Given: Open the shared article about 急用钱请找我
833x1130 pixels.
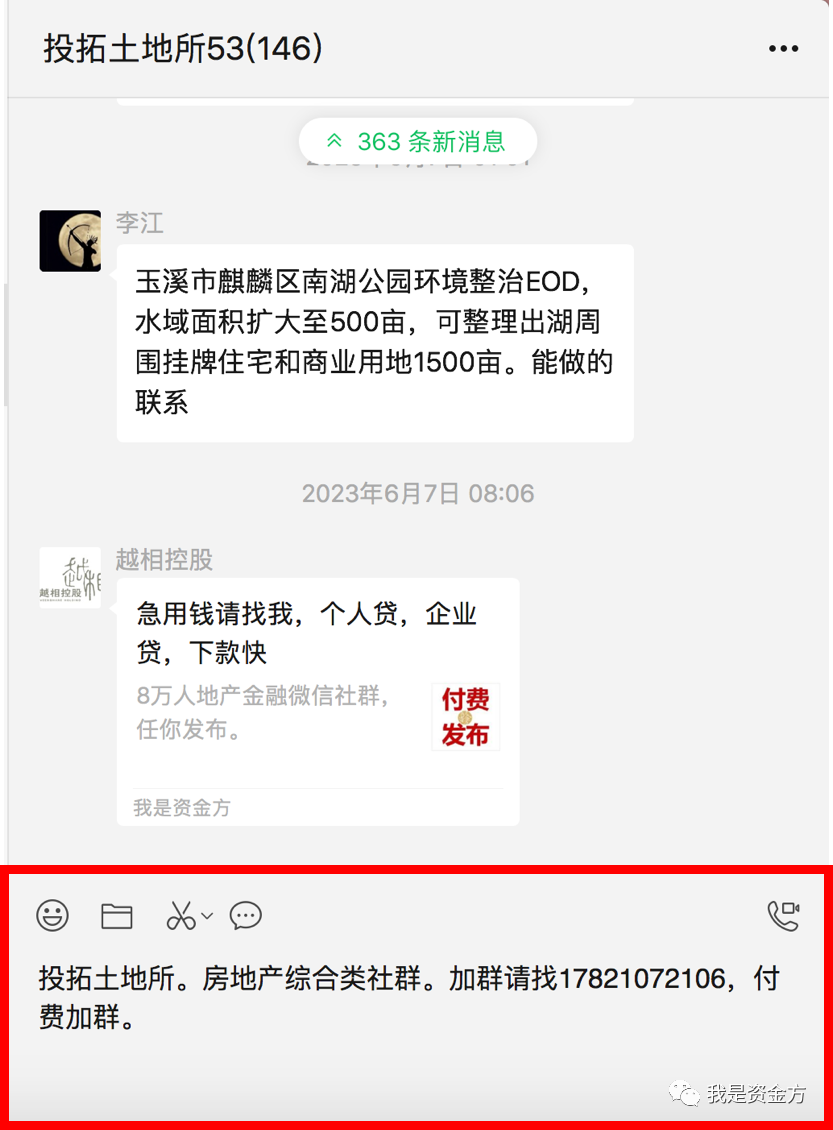Looking at the screenshot, I should (x=318, y=702).
